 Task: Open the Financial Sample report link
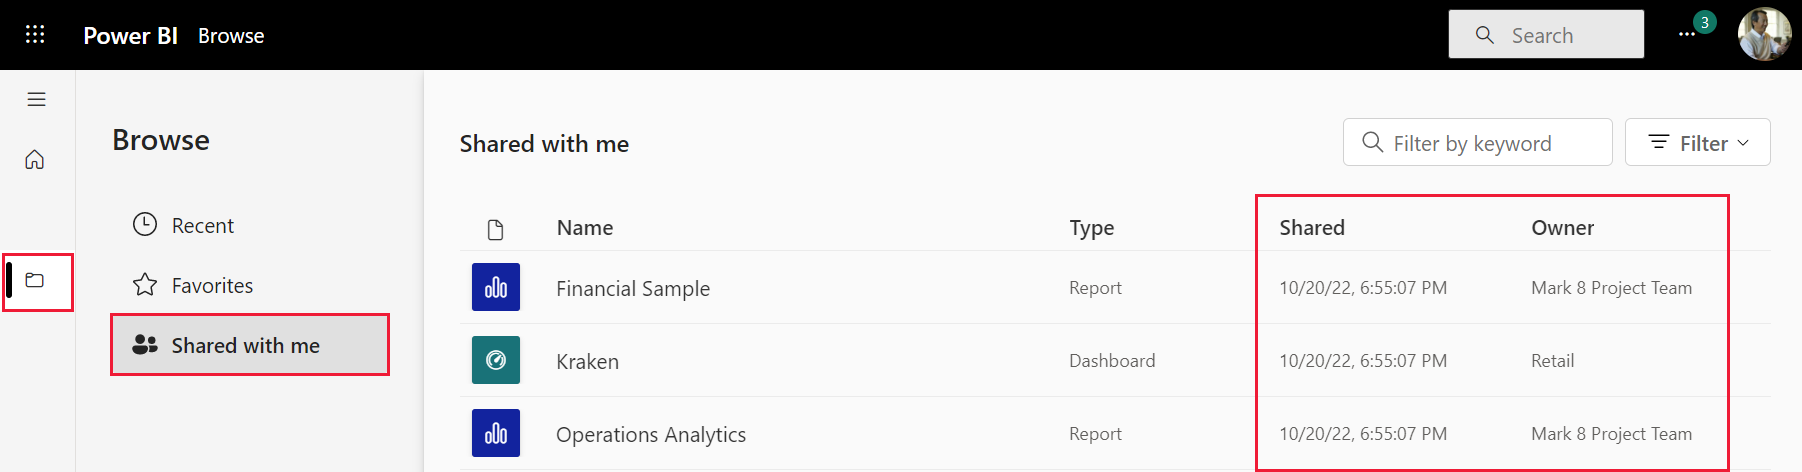pyautogui.click(x=633, y=289)
